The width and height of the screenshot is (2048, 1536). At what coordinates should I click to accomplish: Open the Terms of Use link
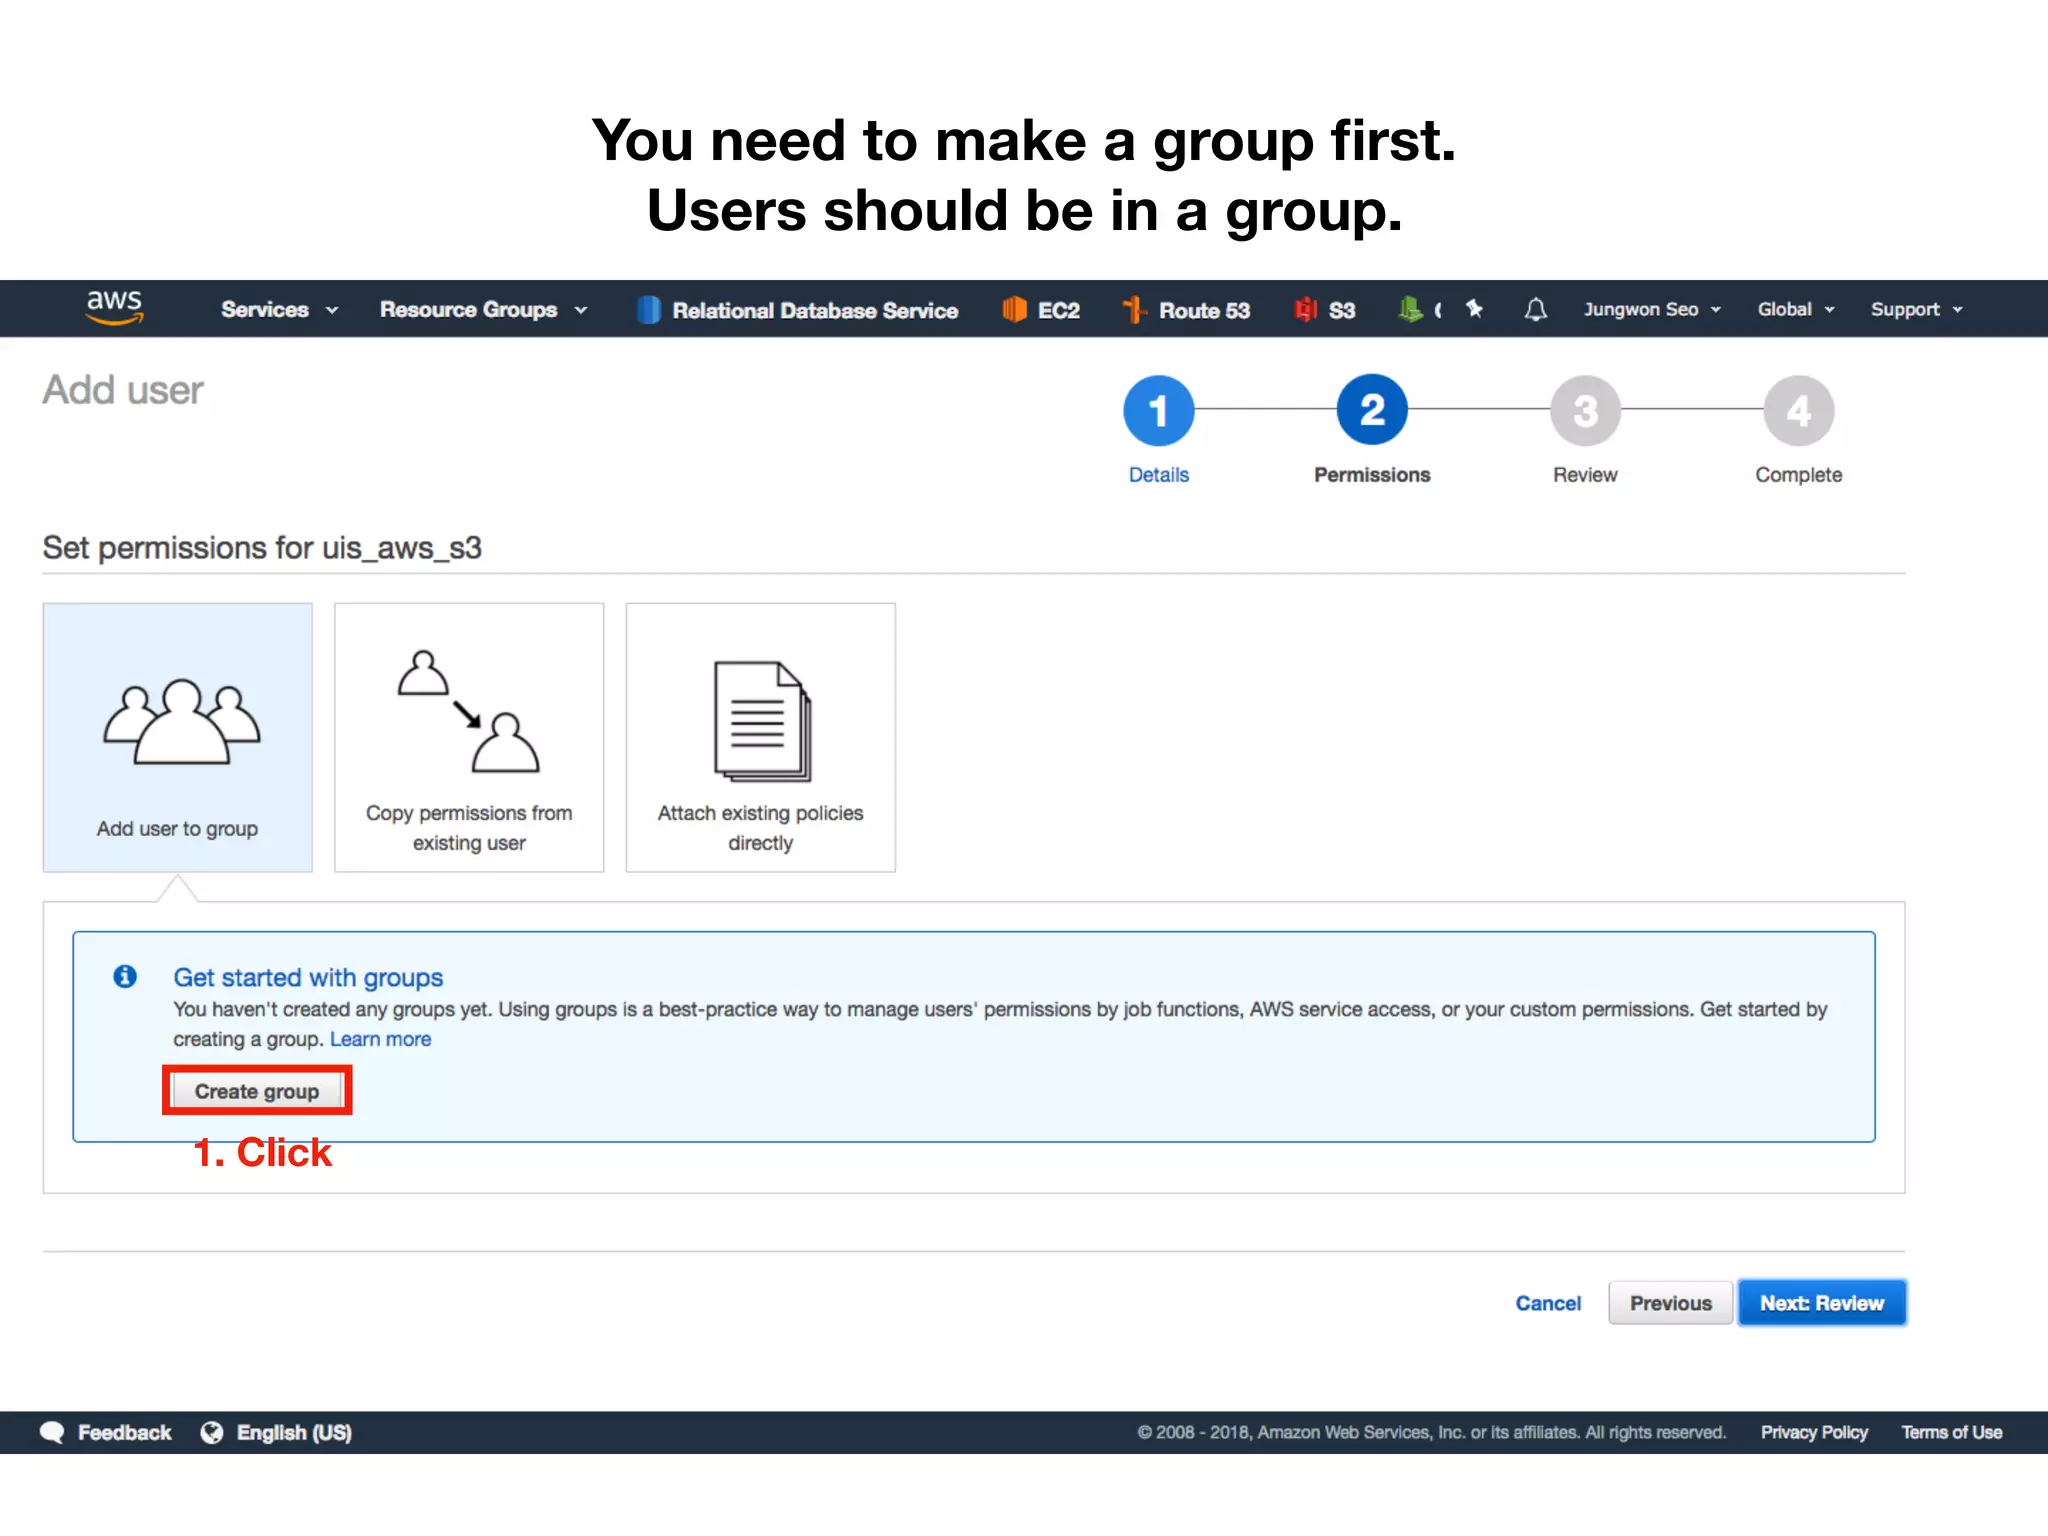click(1951, 1432)
